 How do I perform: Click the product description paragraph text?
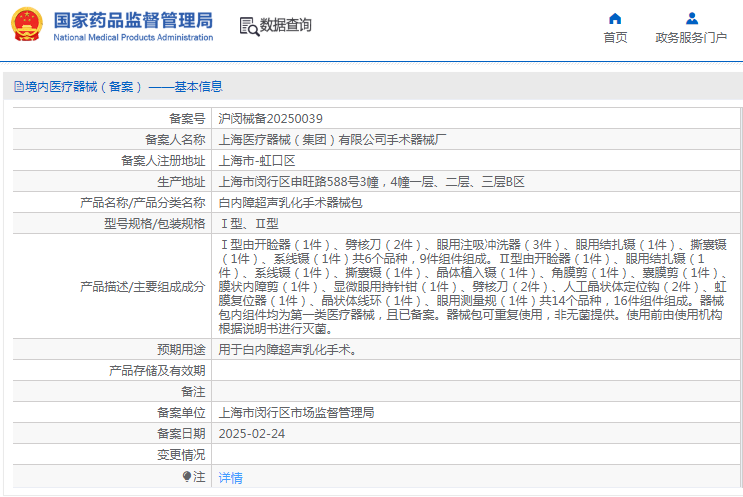pyautogui.click(x=472, y=287)
